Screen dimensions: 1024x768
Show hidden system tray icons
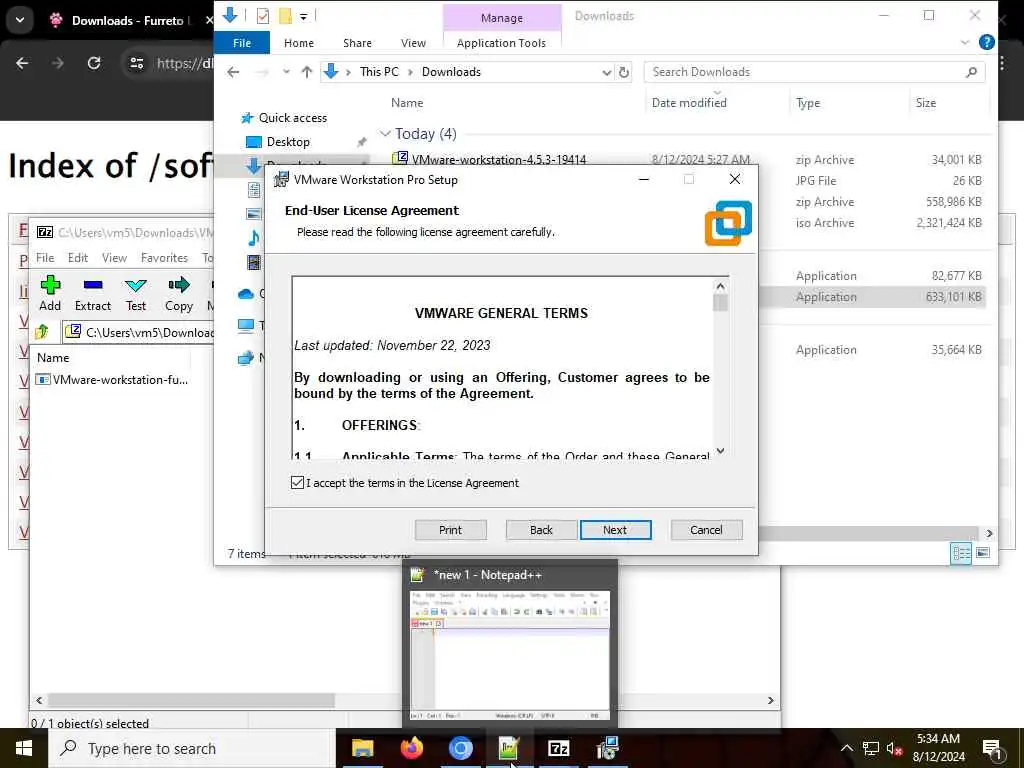tap(846, 748)
